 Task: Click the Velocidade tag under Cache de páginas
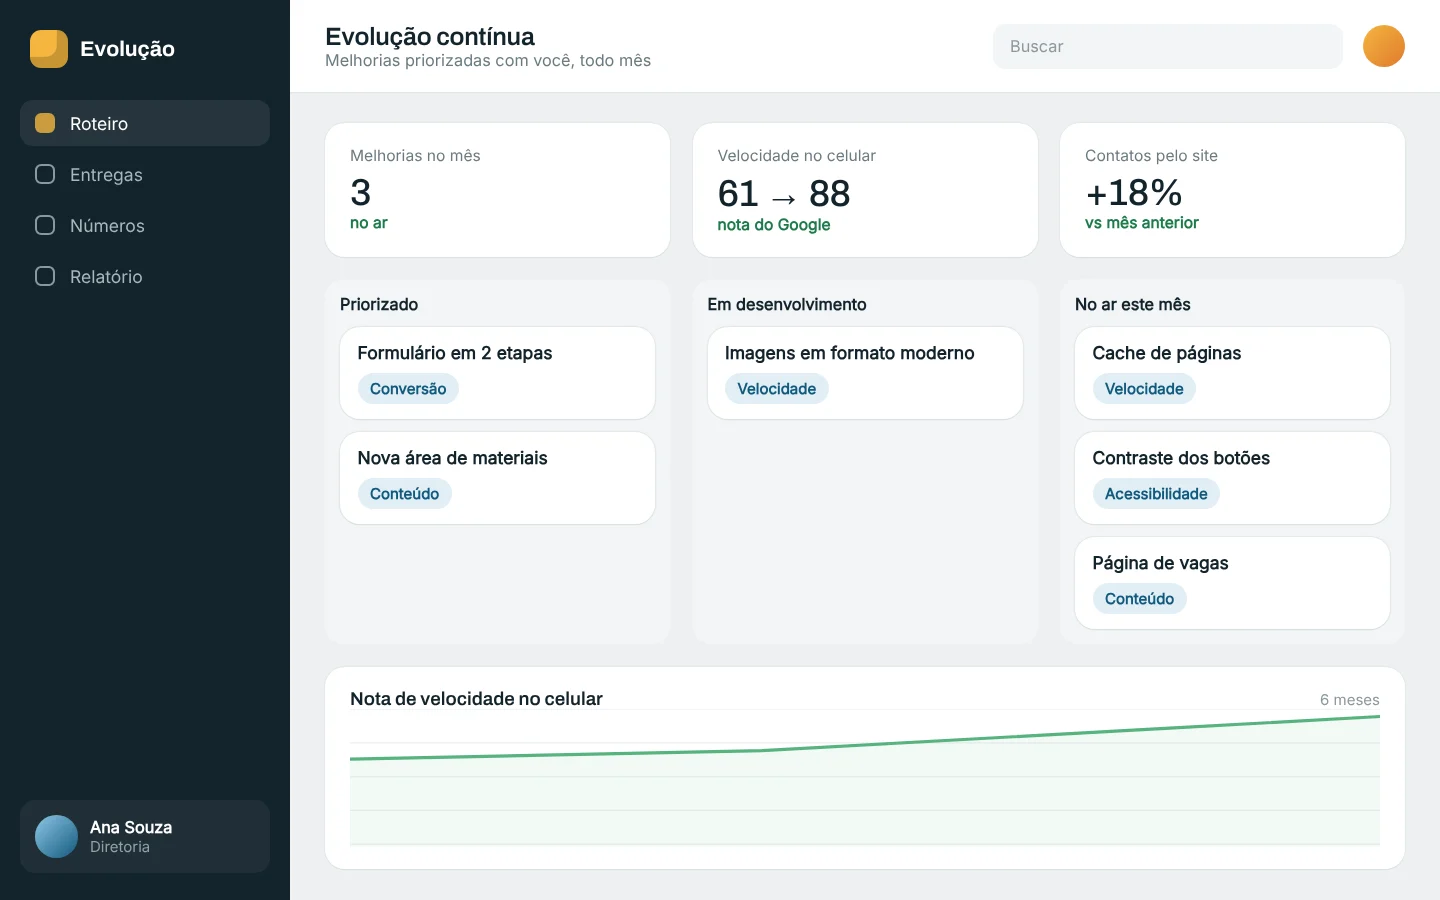tap(1144, 389)
